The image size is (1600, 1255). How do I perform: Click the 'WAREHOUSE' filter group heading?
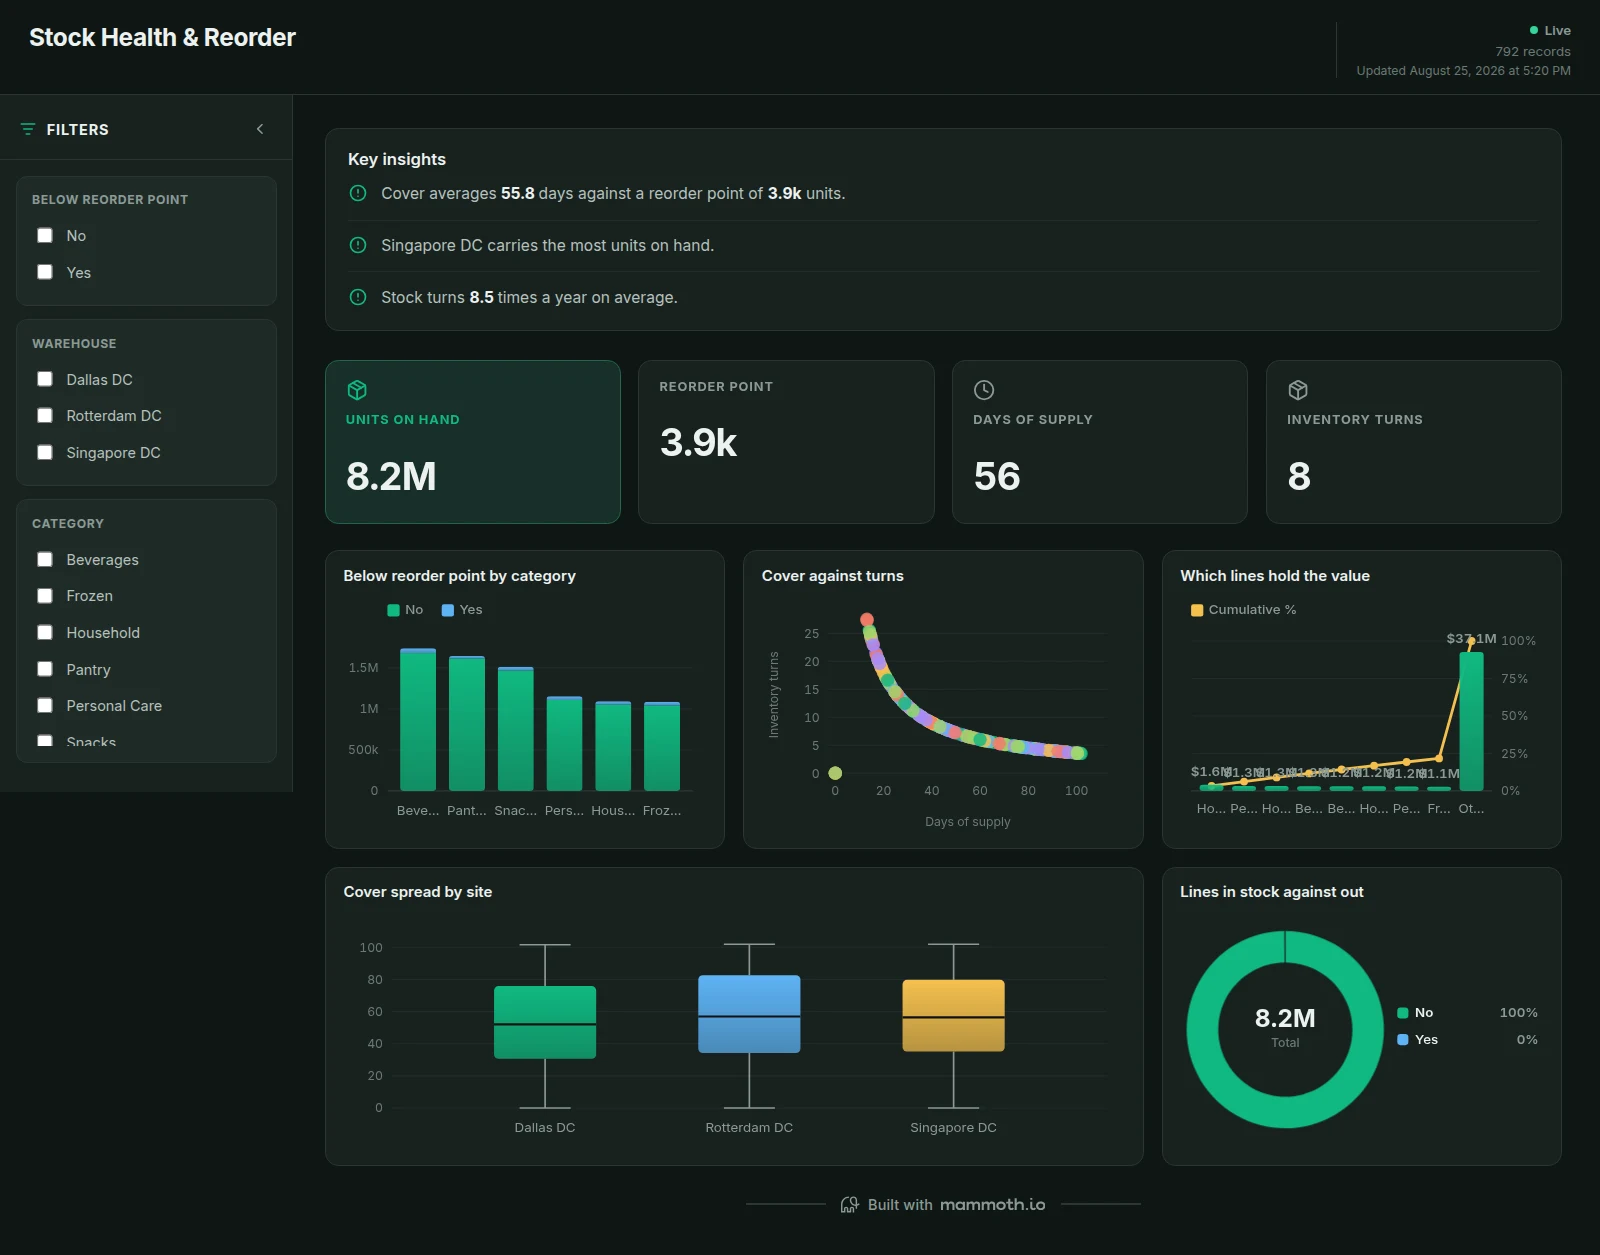(x=74, y=343)
